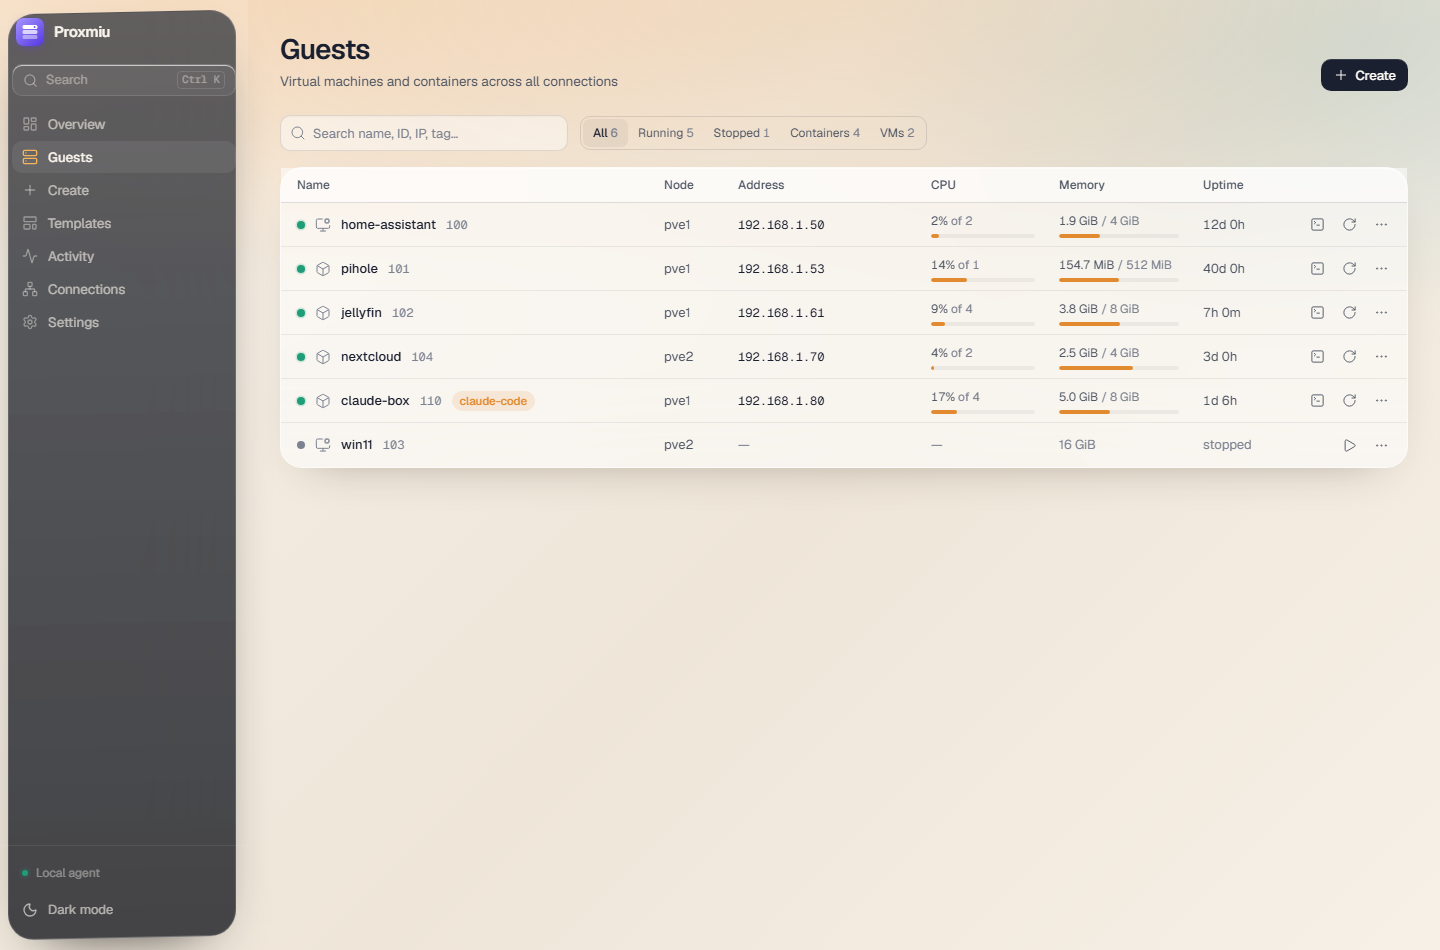Restart the home-assistant guest
This screenshot has width=1440, height=950.
click(x=1349, y=225)
